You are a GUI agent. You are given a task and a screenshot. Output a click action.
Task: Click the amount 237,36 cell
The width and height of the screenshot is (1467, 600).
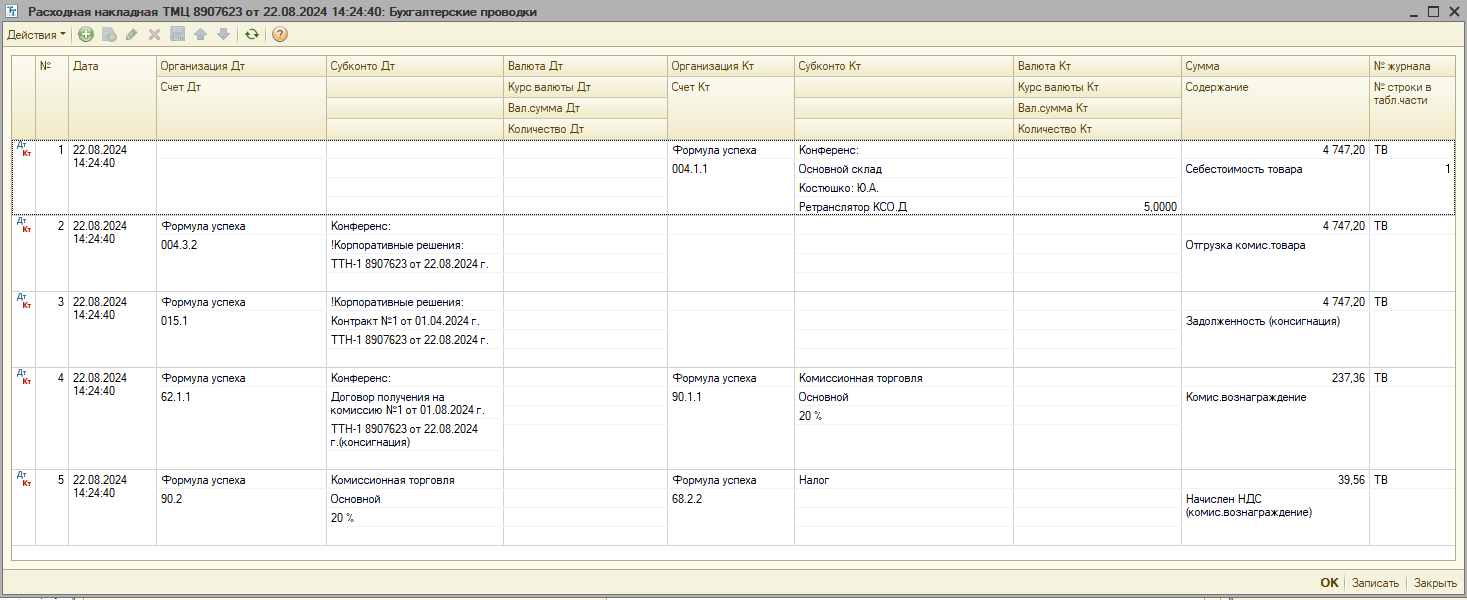click(x=1342, y=379)
